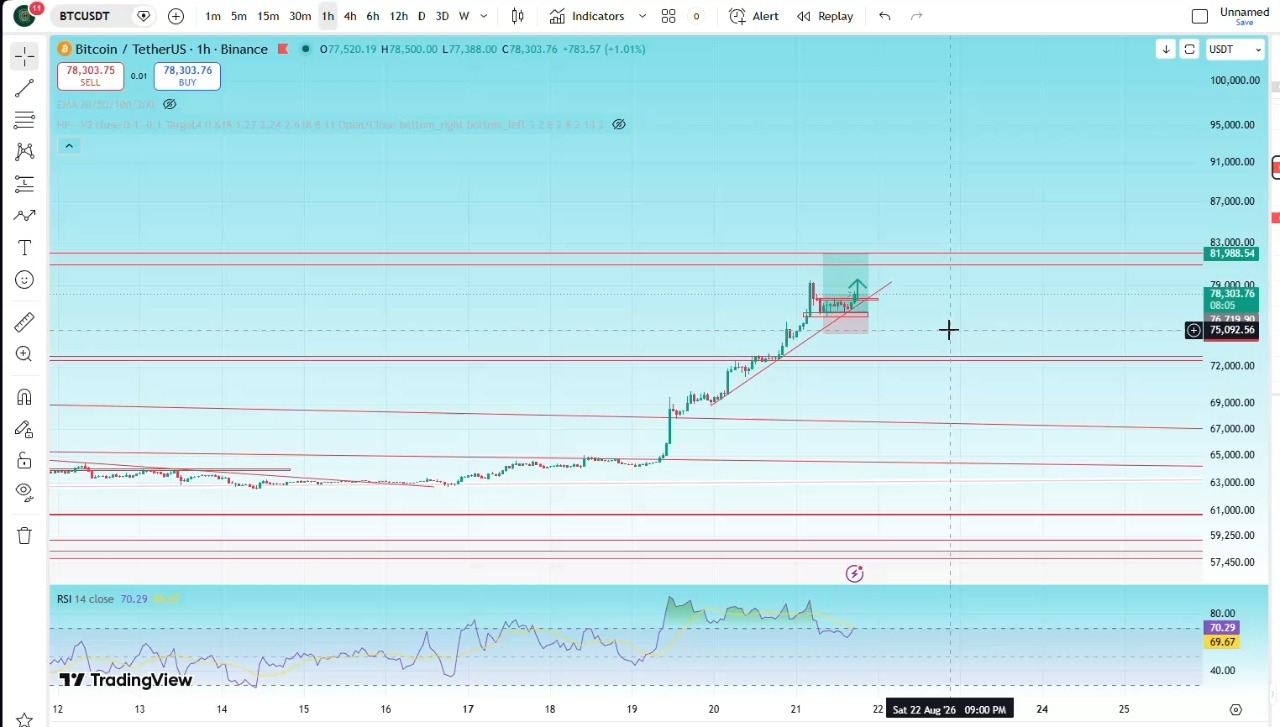This screenshot has height=727, width=1280.
Task: Select the crosshair cursor tool
Action: point(25,57)
